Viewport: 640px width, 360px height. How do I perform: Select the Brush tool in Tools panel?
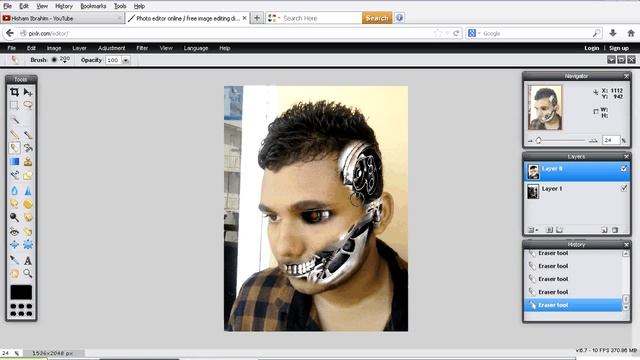point(28,134)
